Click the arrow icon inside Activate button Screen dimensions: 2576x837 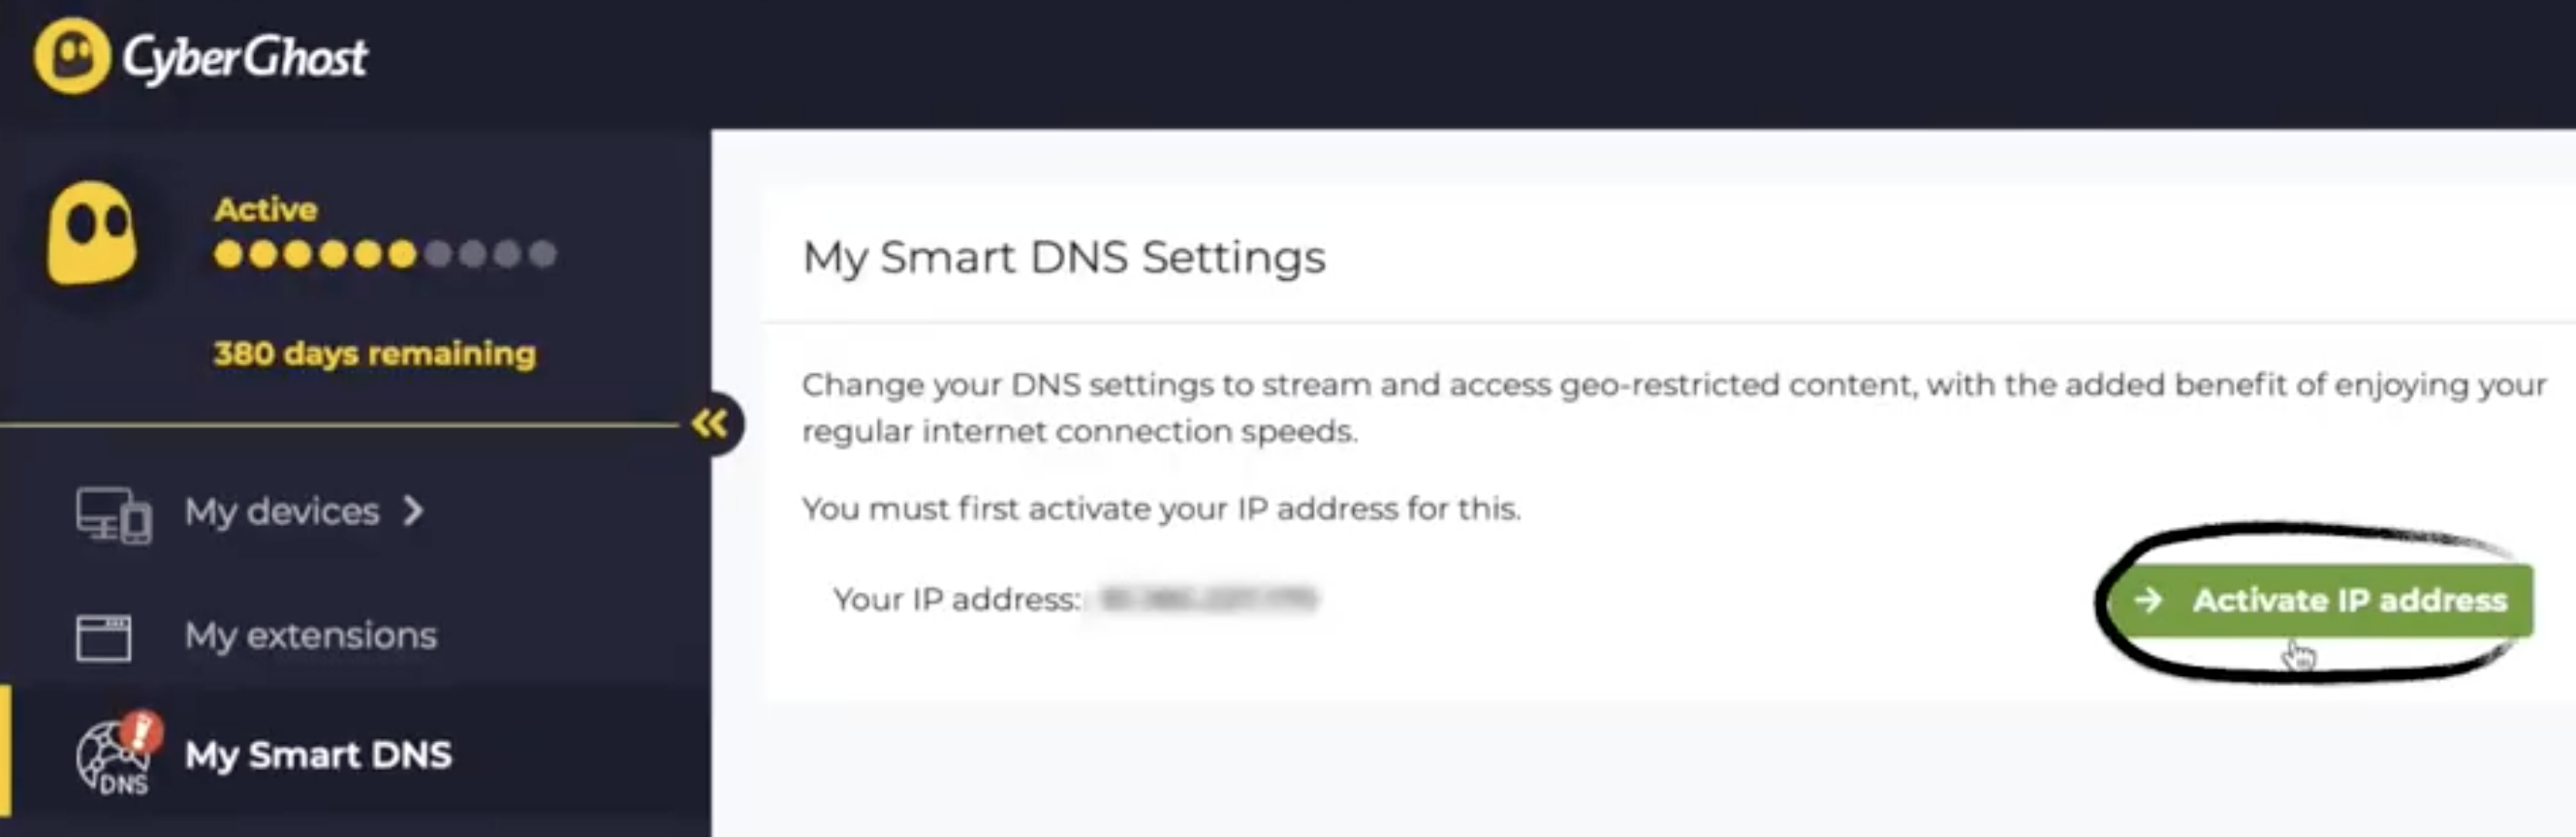pyautogui.click(x=2147, y=600)
